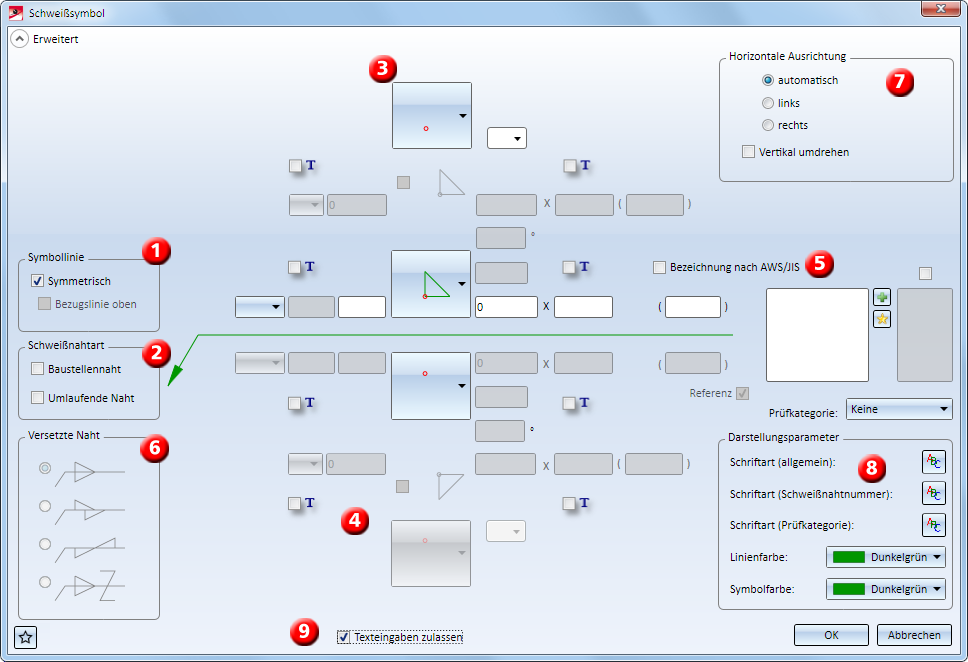968x662 pixels.
Task: Click the yellow star favorites icon beside list
Action: (x=882, y=319)
